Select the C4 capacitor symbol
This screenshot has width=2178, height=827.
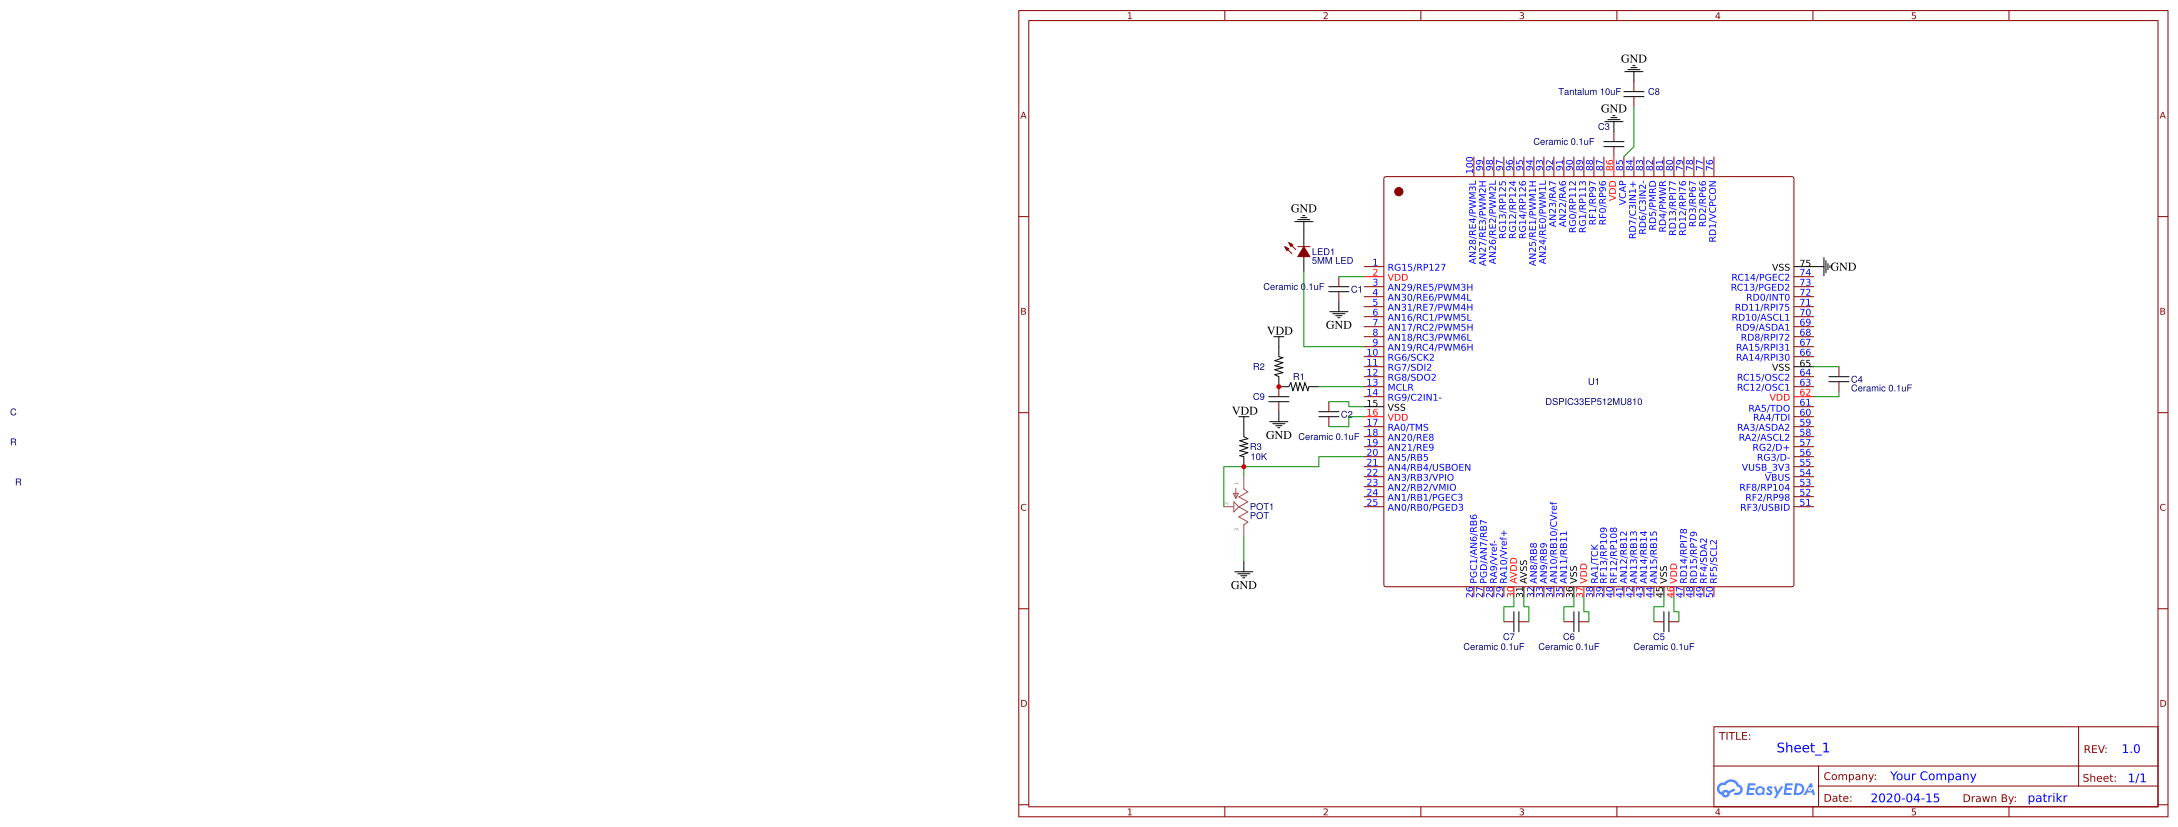1838,380
